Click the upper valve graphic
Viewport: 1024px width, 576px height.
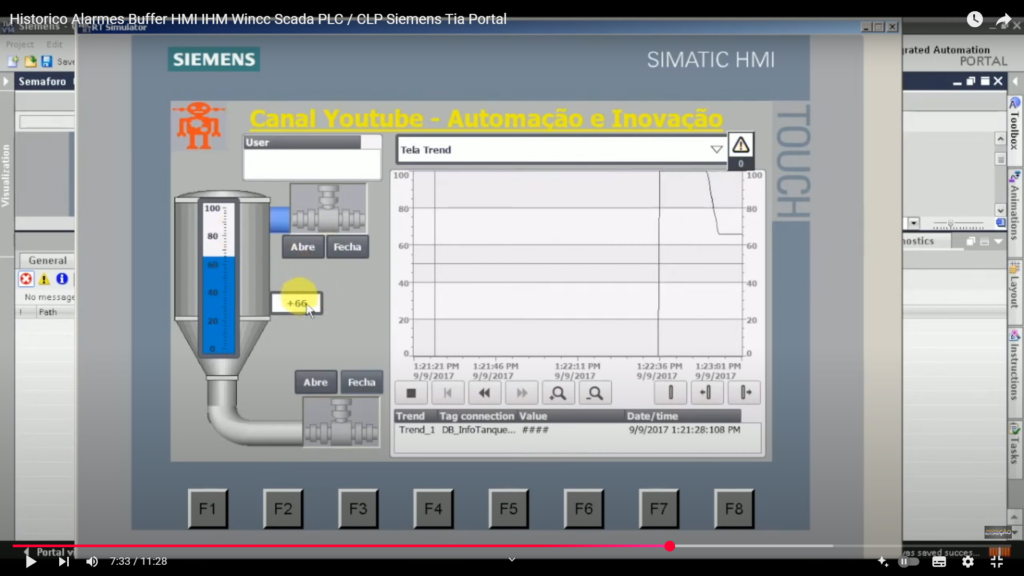coord(328,208)
